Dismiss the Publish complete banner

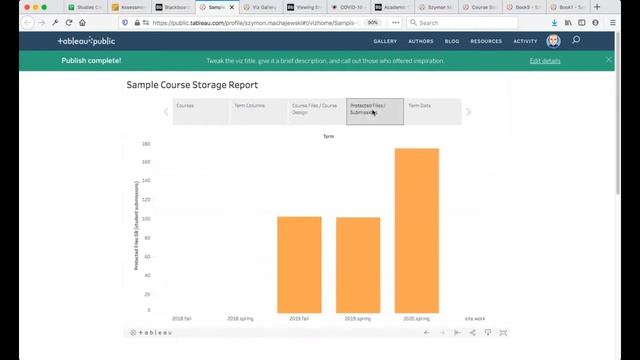[x=609, y=60]
